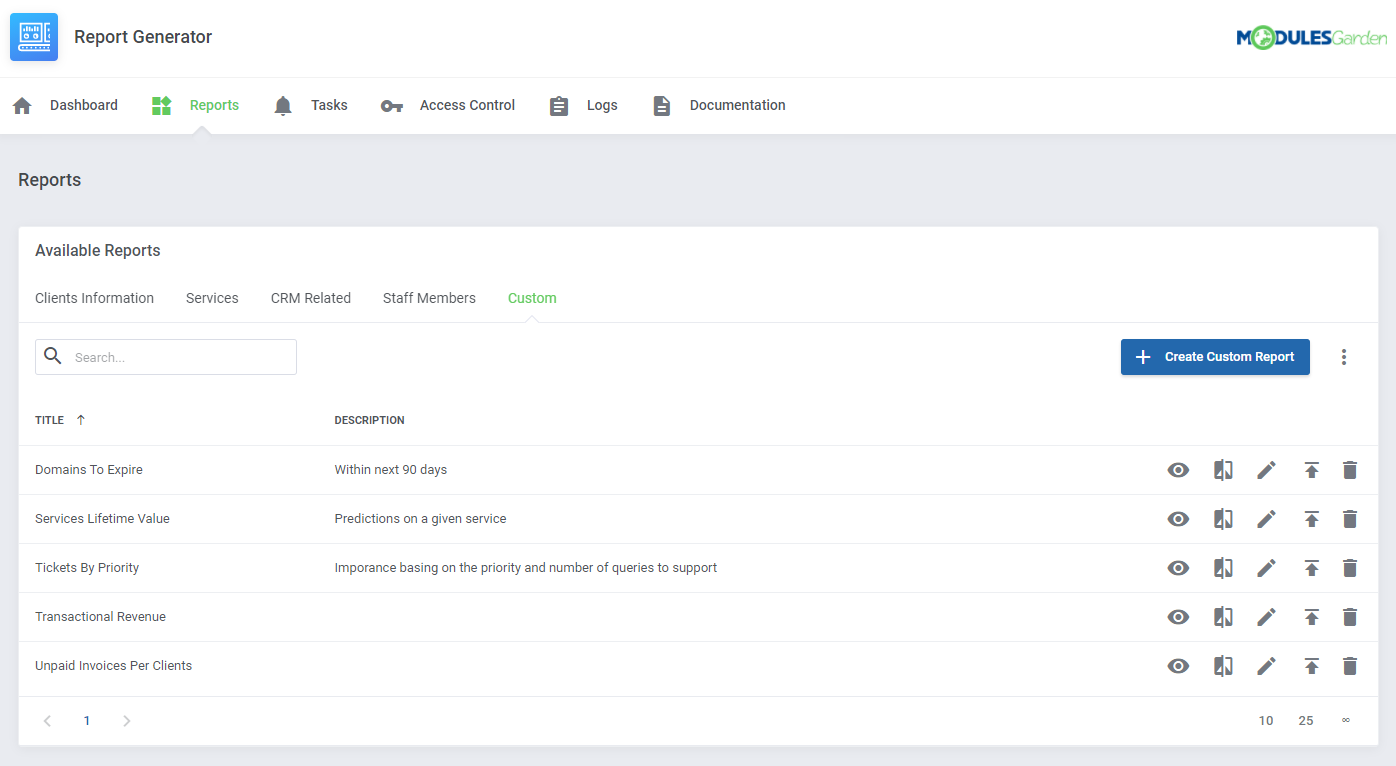Delete the Unpaid Invoices Per Clients report
This screenshot has height=766, width=1396.
[x=1349, y=666]
